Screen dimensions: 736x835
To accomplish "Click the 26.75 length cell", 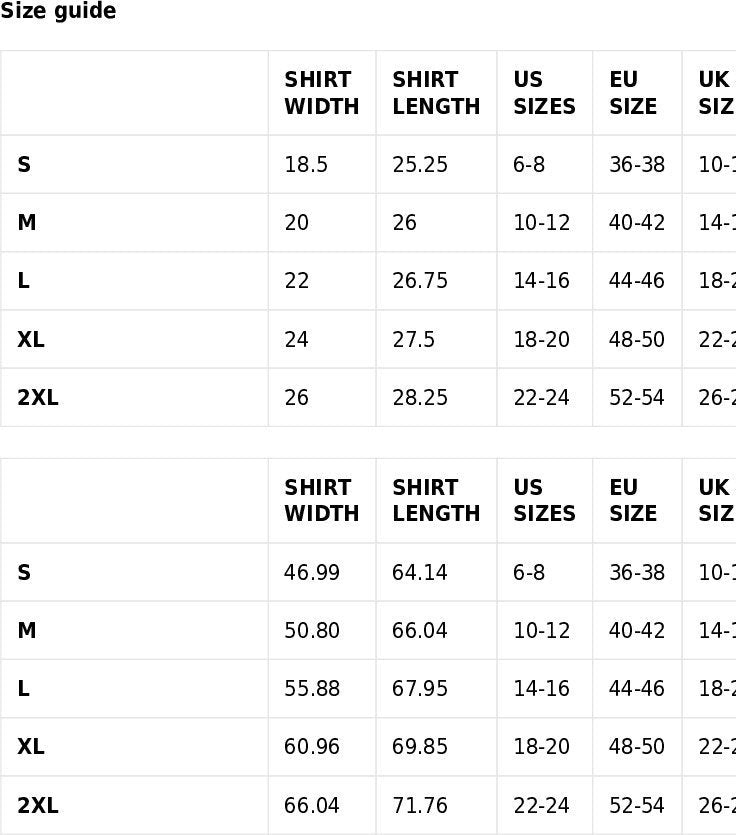I will pyautogui.click(x=420, y=281).
